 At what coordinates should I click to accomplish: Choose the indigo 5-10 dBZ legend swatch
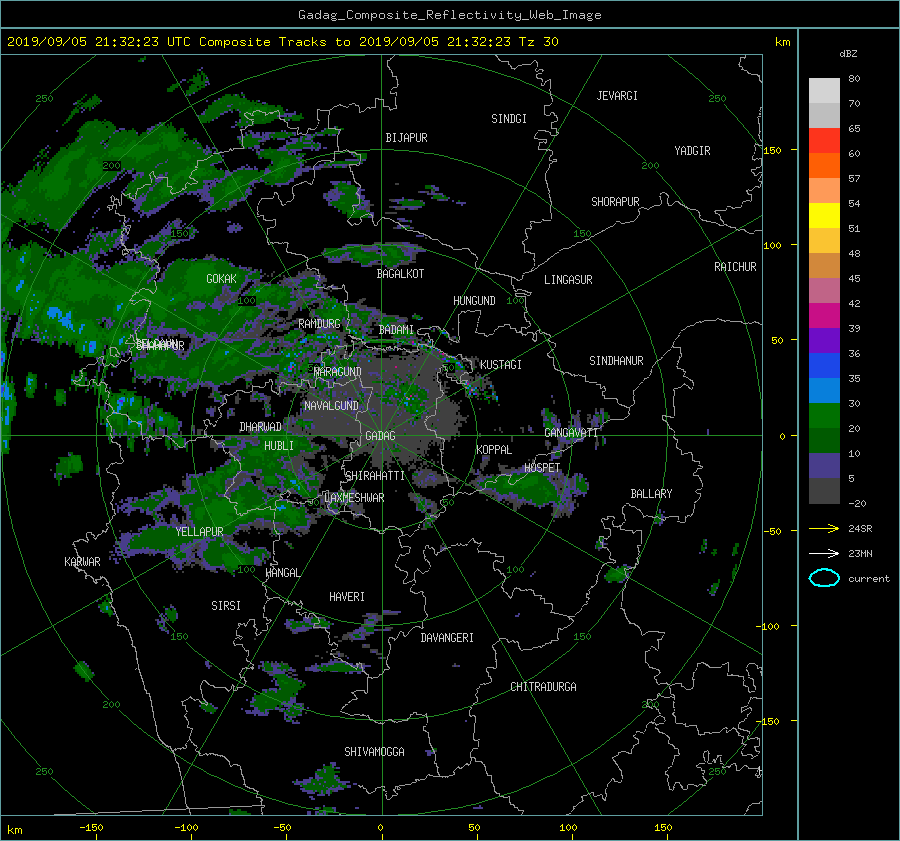(x=824, y=466)
